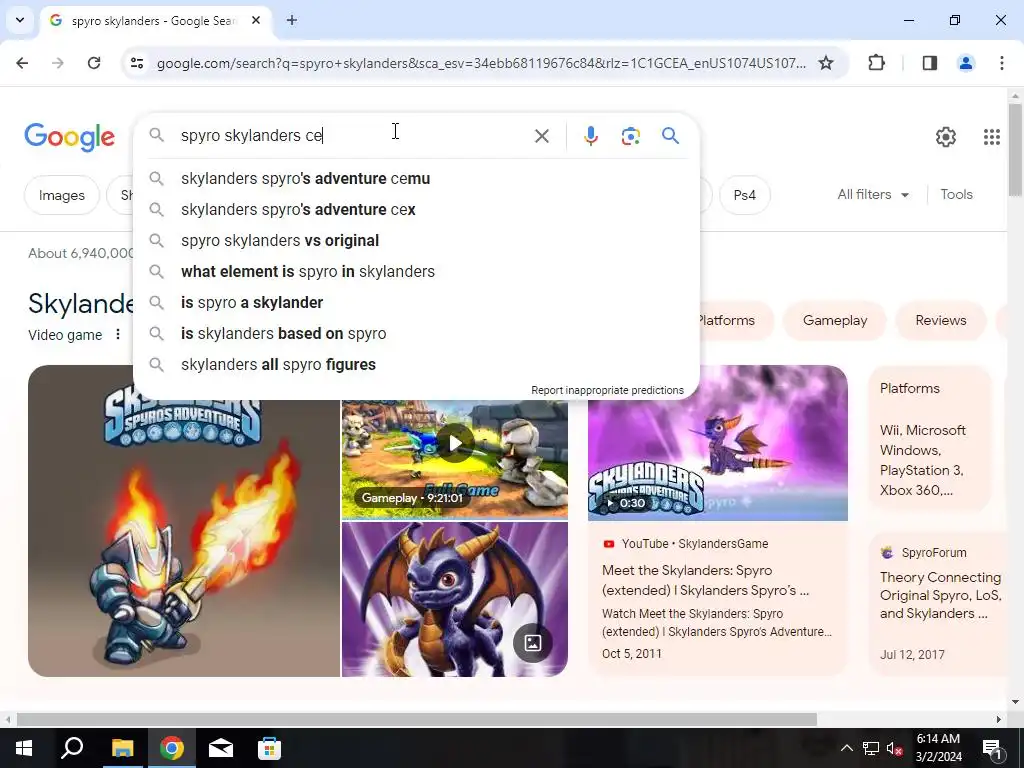Image resolution: width=1024 pixels, height=768 pixels.
Task: Choose suggestion is spyro a skylander
Action: pos(417,302)
